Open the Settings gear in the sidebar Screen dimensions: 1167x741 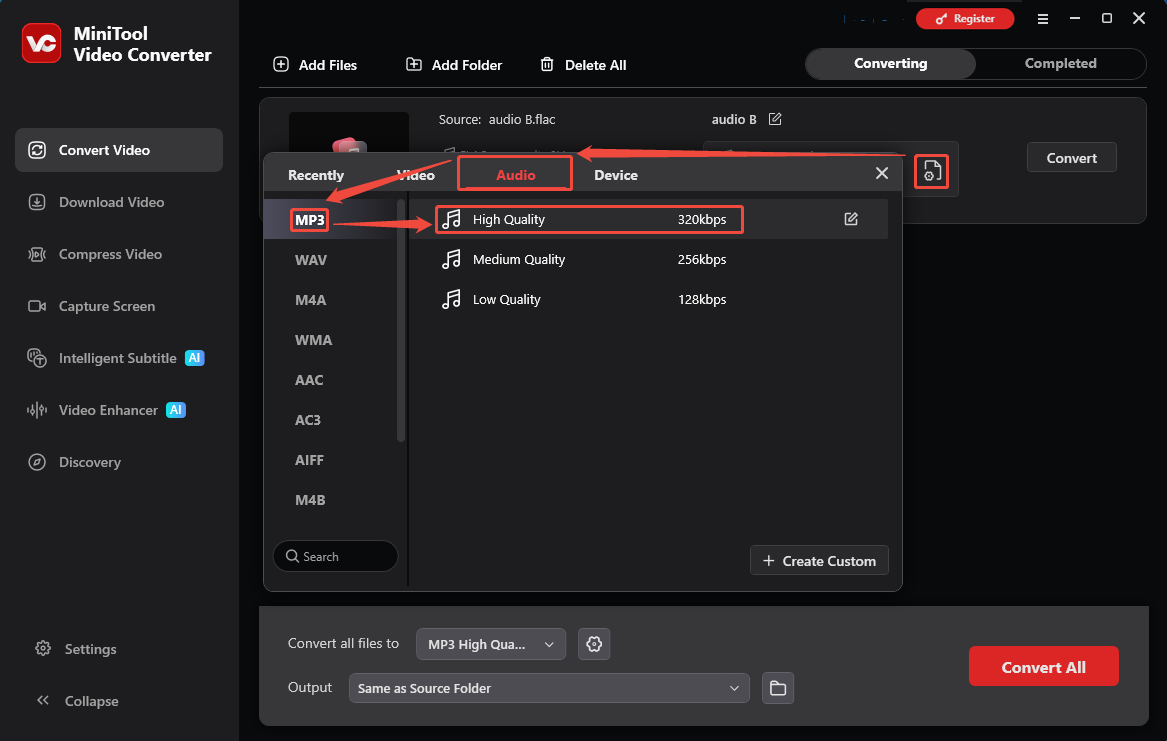point(43,649)
